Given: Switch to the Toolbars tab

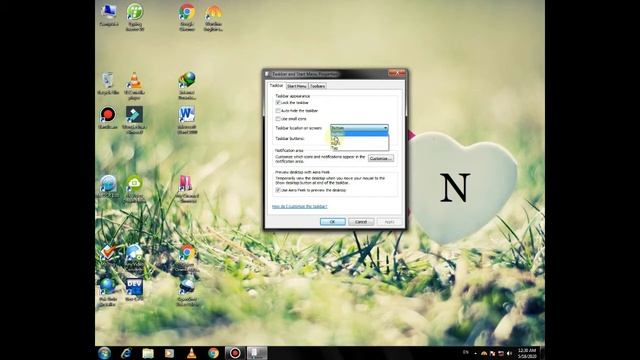Looking at the screenshot, I should pos(318,86).
